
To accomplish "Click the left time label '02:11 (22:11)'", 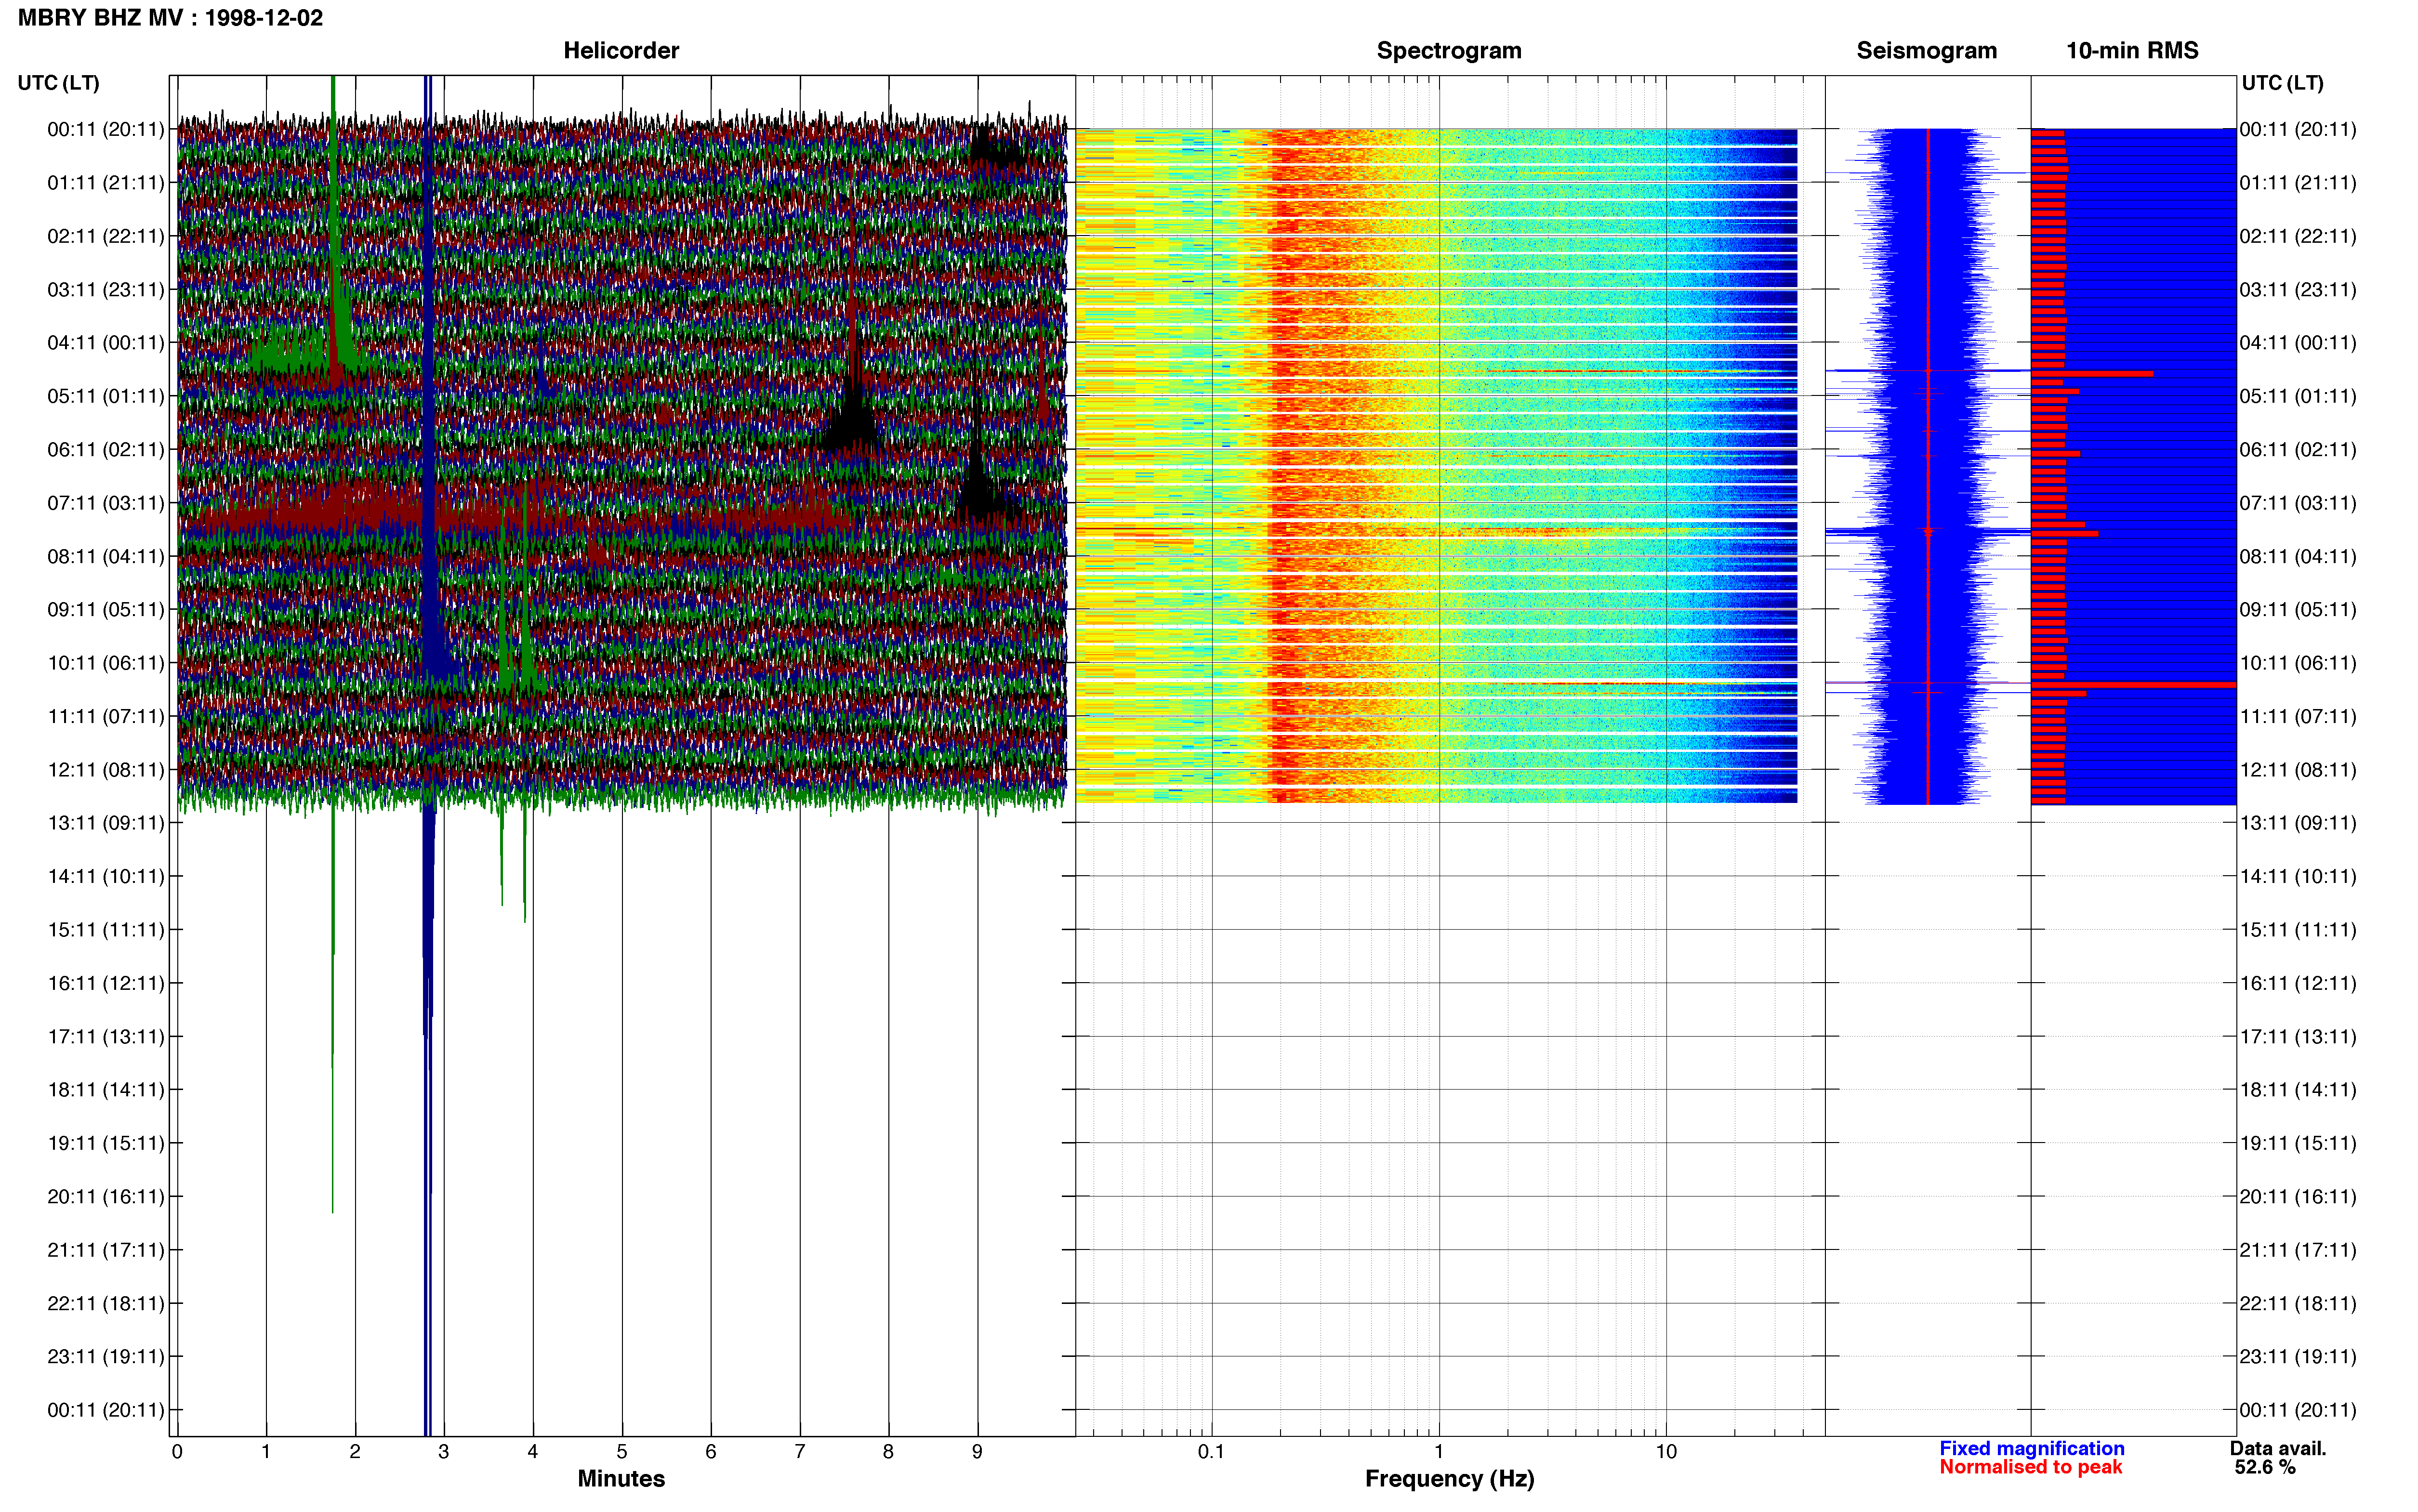I will [106, 236].
